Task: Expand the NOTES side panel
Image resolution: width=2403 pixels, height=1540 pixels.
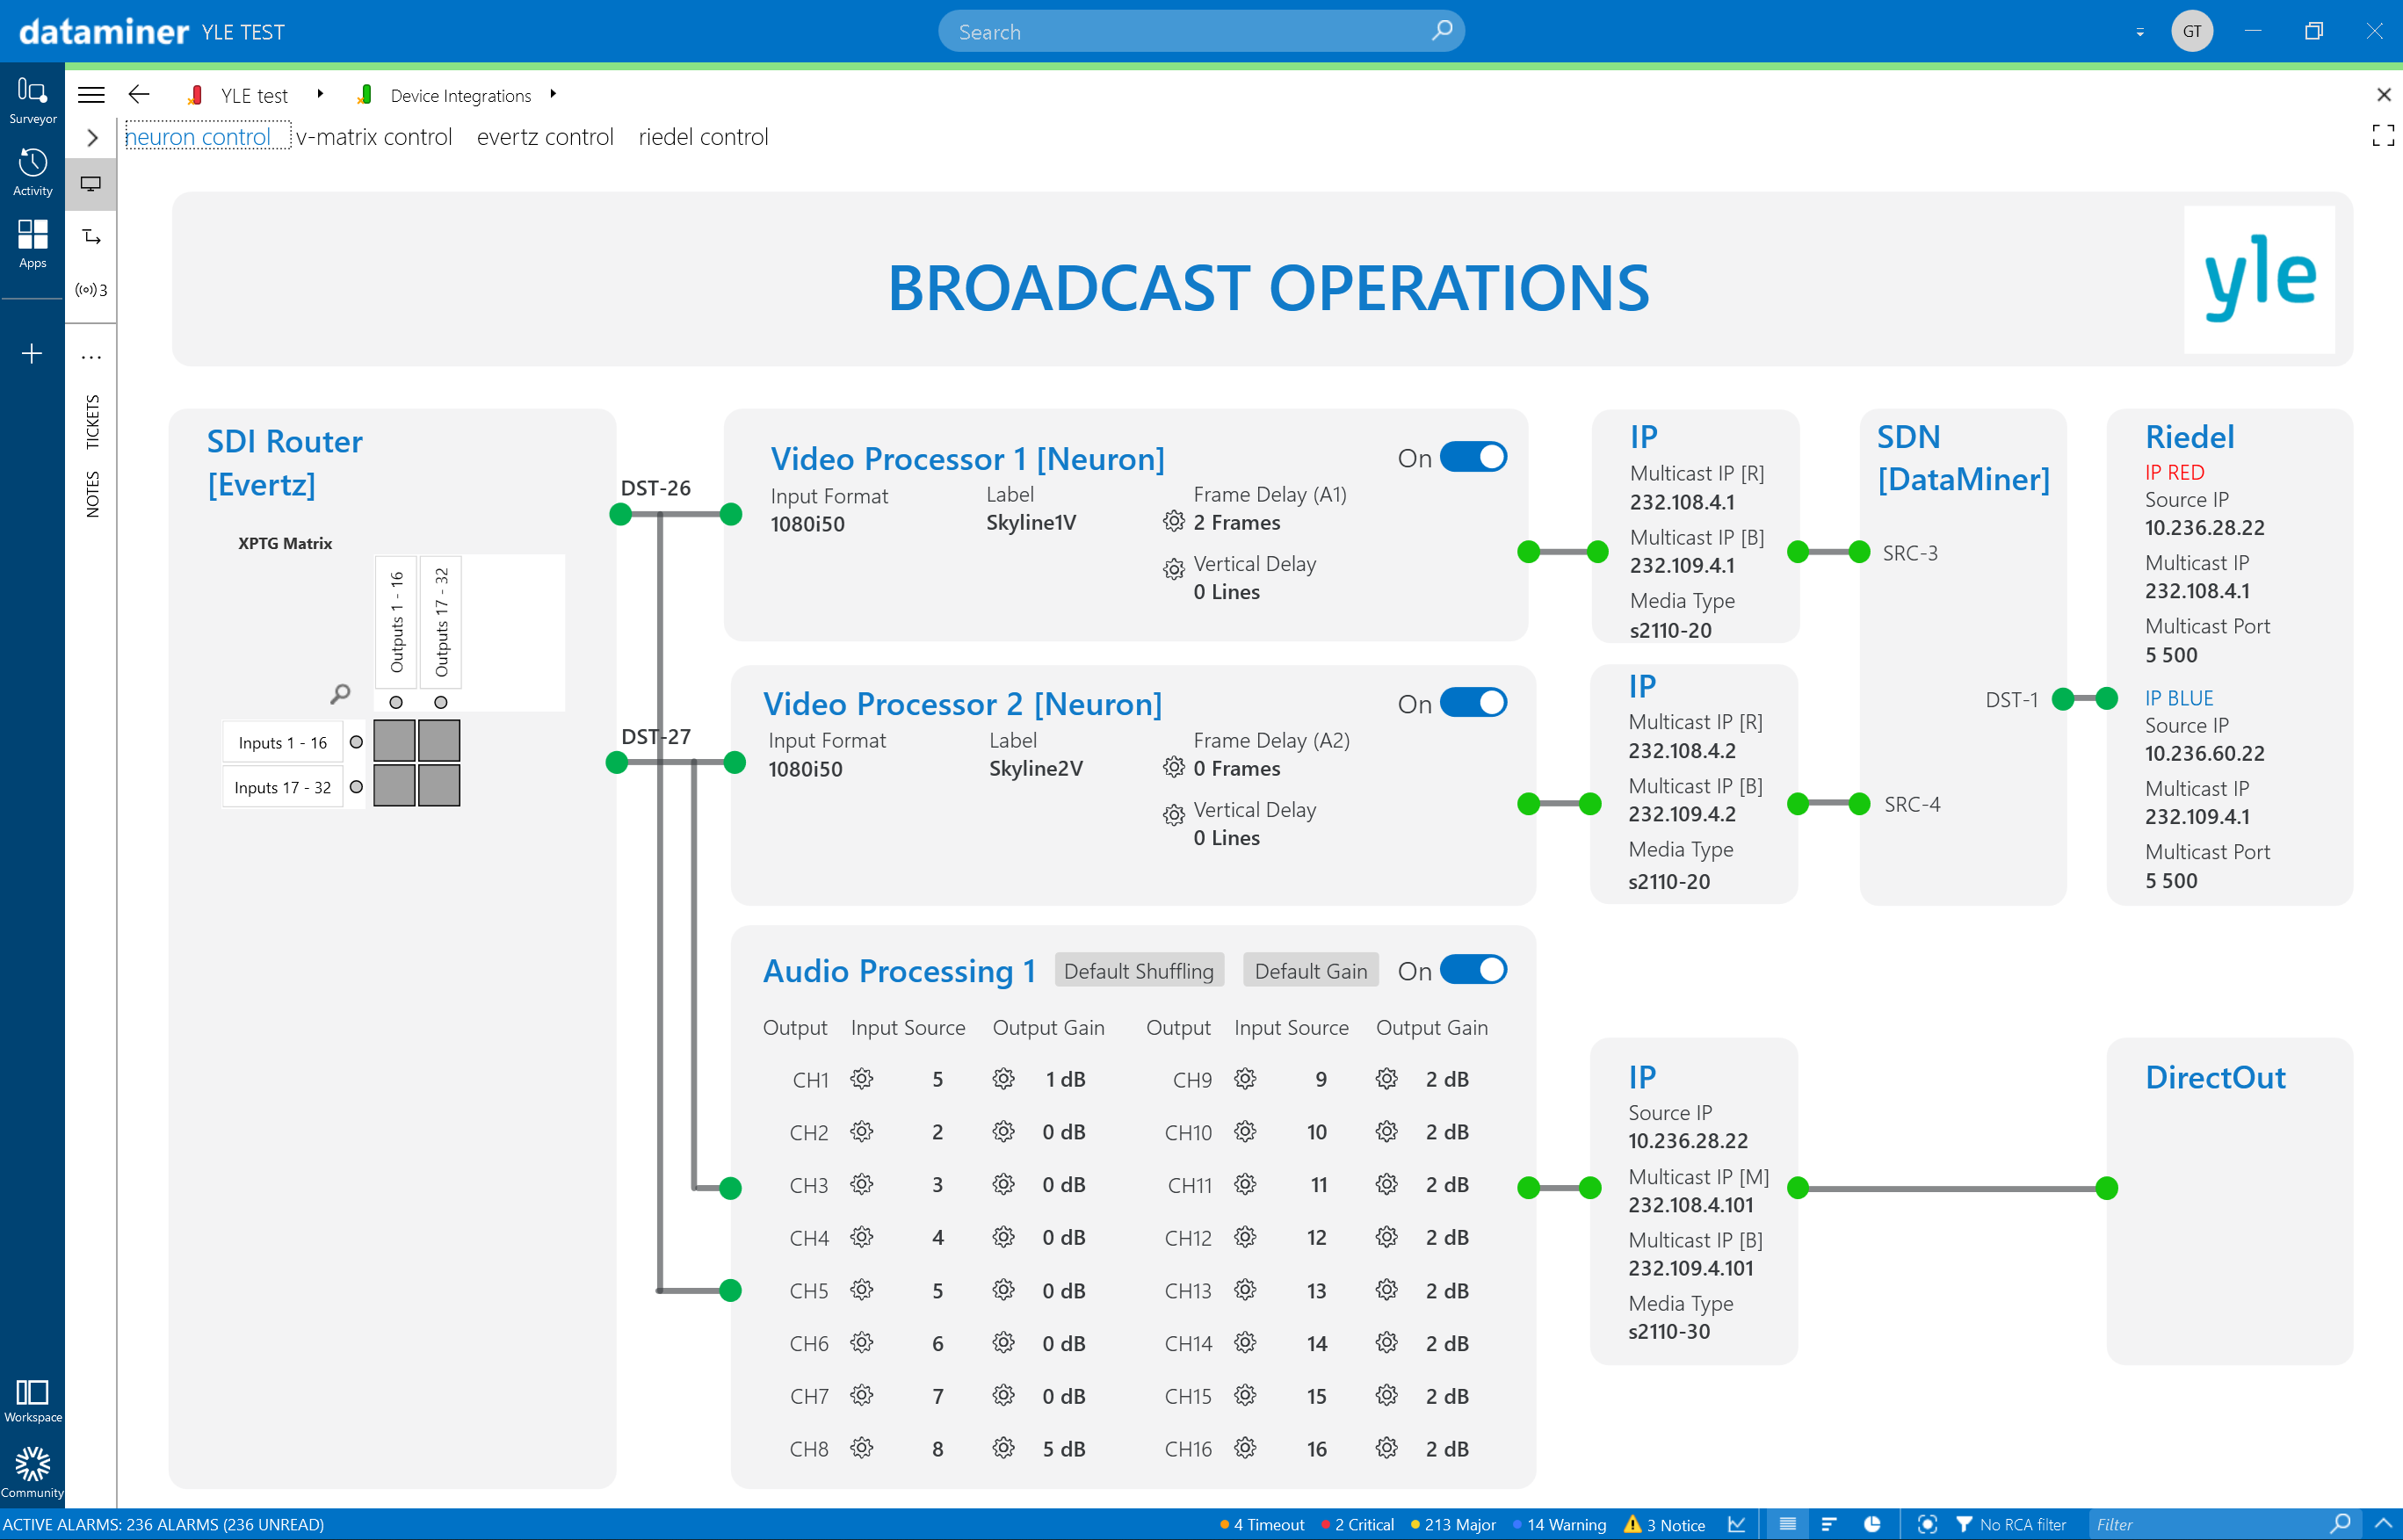Action: click(92, 494)
